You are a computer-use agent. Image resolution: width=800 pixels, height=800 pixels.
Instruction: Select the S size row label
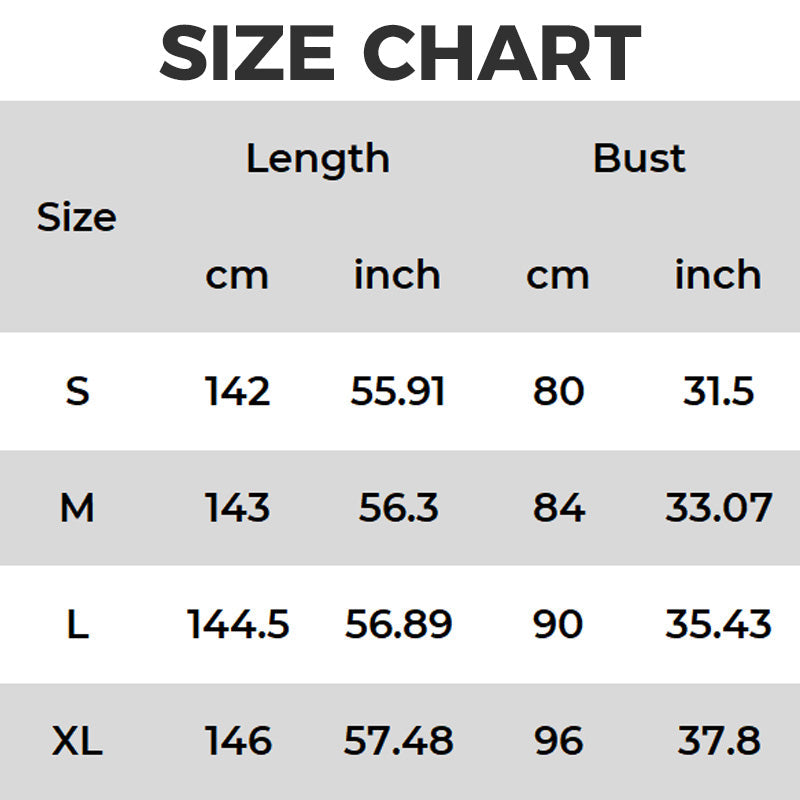pos(77,391)
